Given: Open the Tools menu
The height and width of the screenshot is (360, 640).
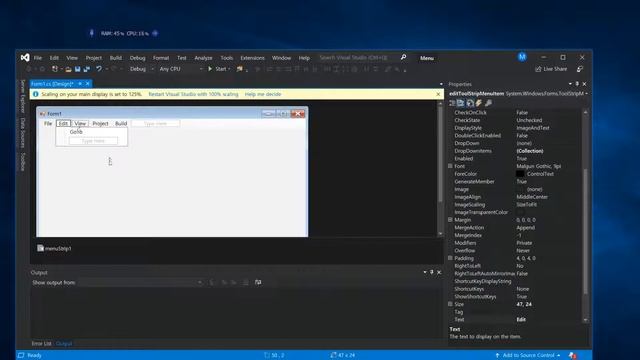Looking at the screenshot, I should point(227,58).
